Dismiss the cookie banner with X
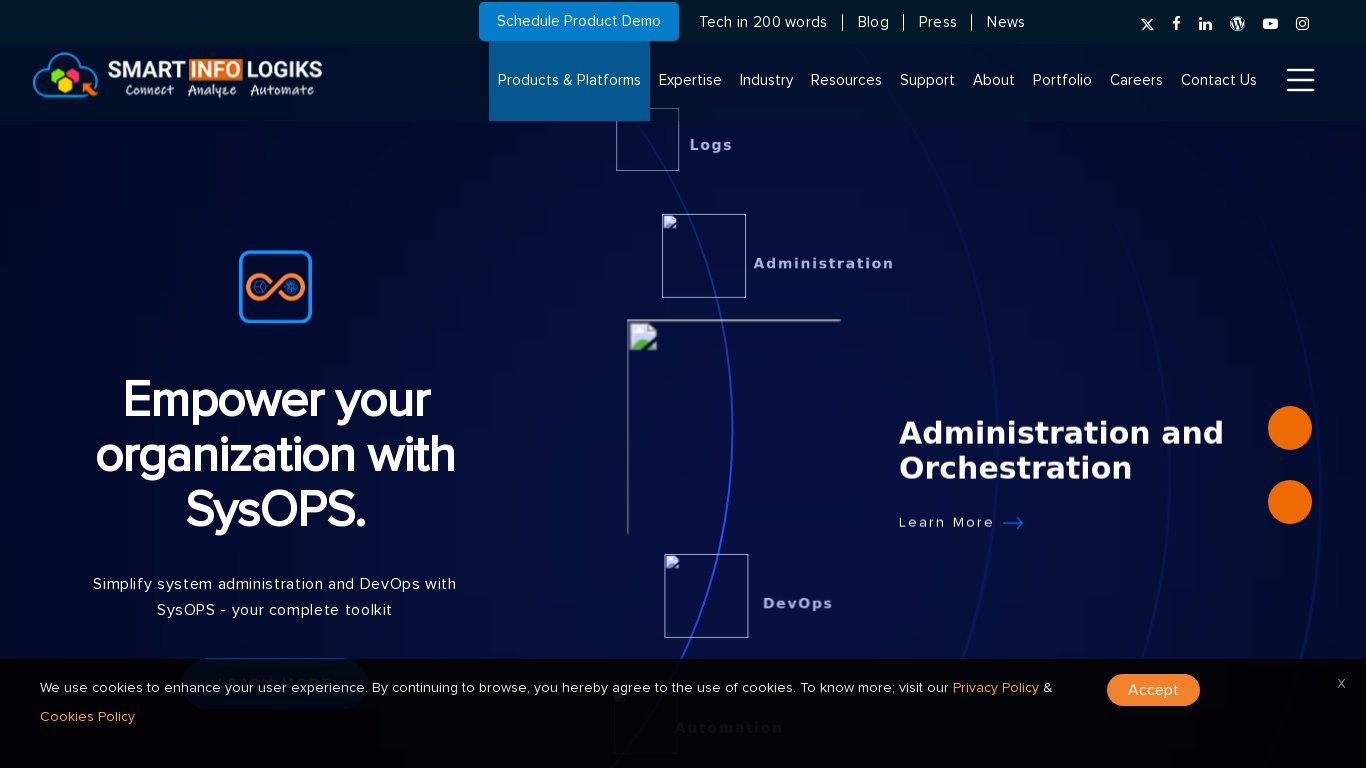 coord(1341,683)
